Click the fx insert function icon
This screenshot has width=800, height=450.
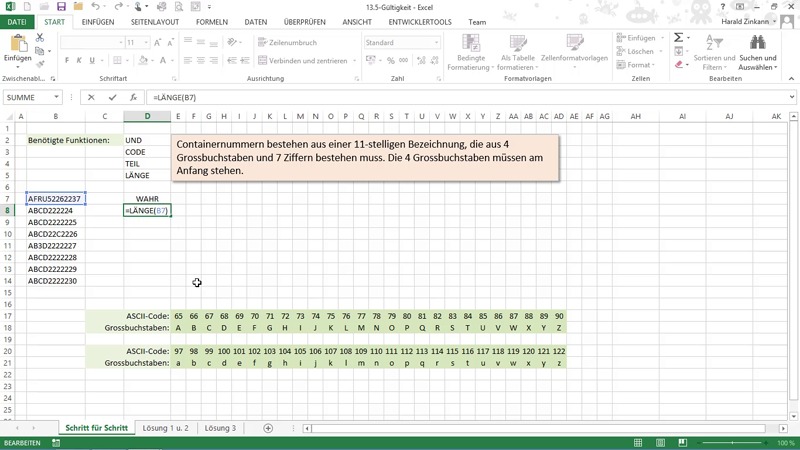coord(133,97)
